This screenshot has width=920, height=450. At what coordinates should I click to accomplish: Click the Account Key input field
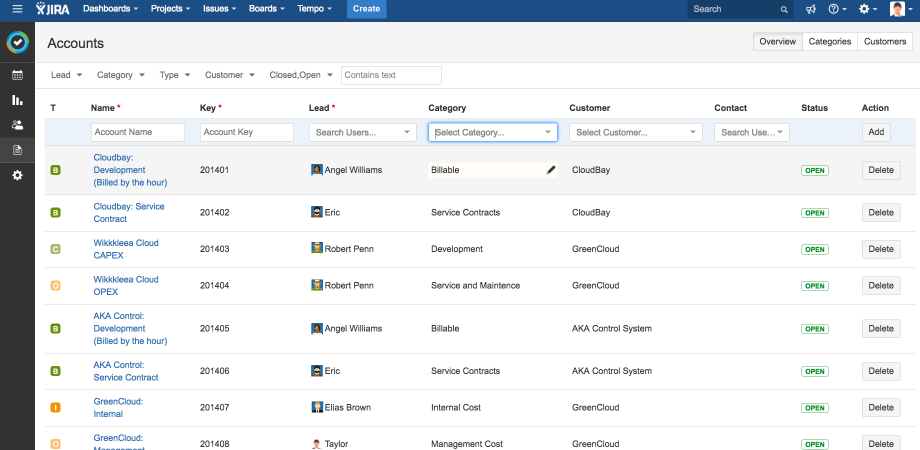pos(246,132)
